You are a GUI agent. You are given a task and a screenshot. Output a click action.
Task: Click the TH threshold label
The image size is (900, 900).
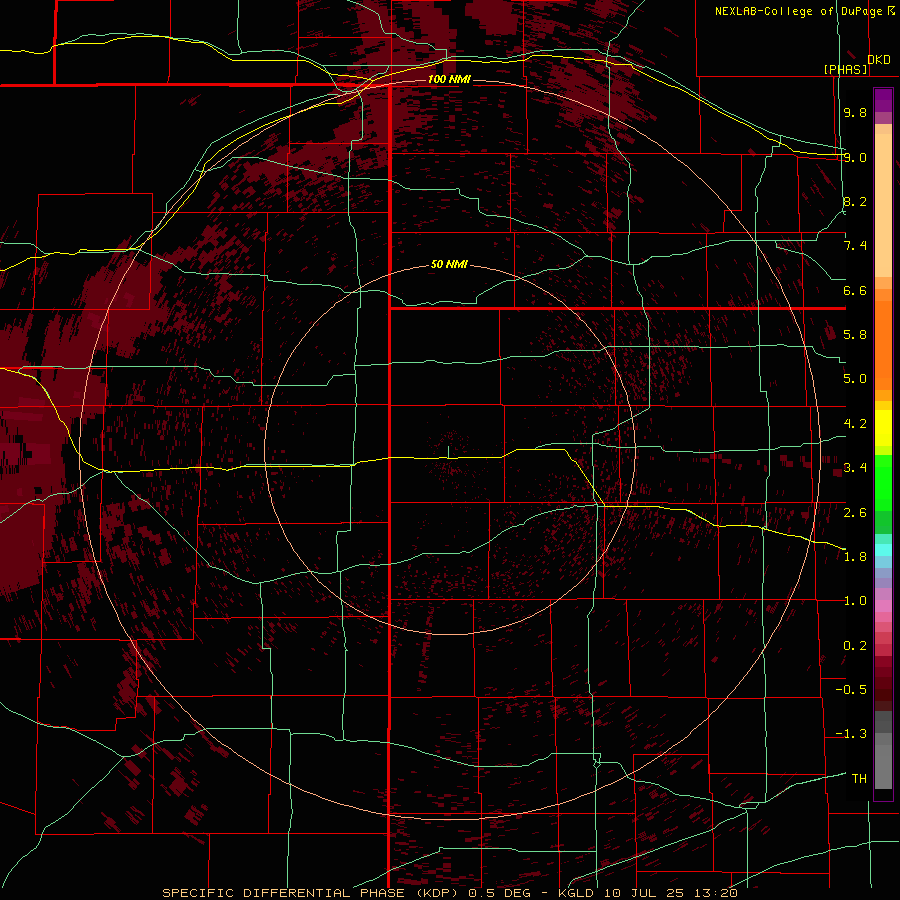859,779
